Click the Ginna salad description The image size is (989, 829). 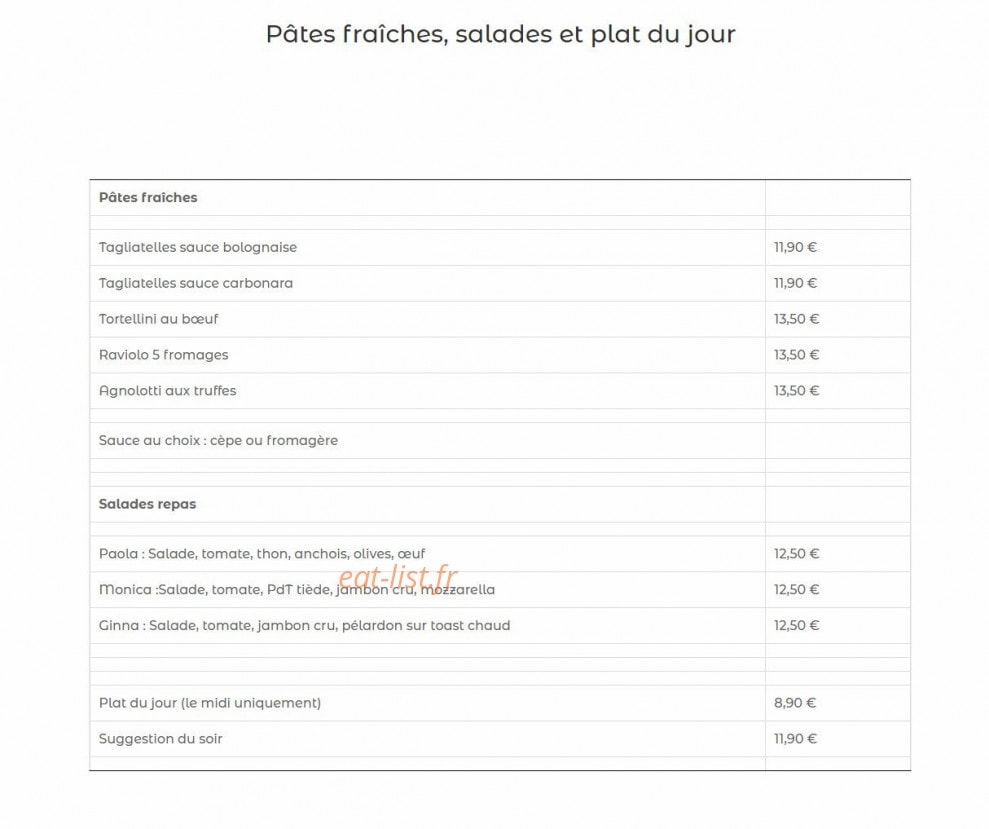(x=304, y=626)
